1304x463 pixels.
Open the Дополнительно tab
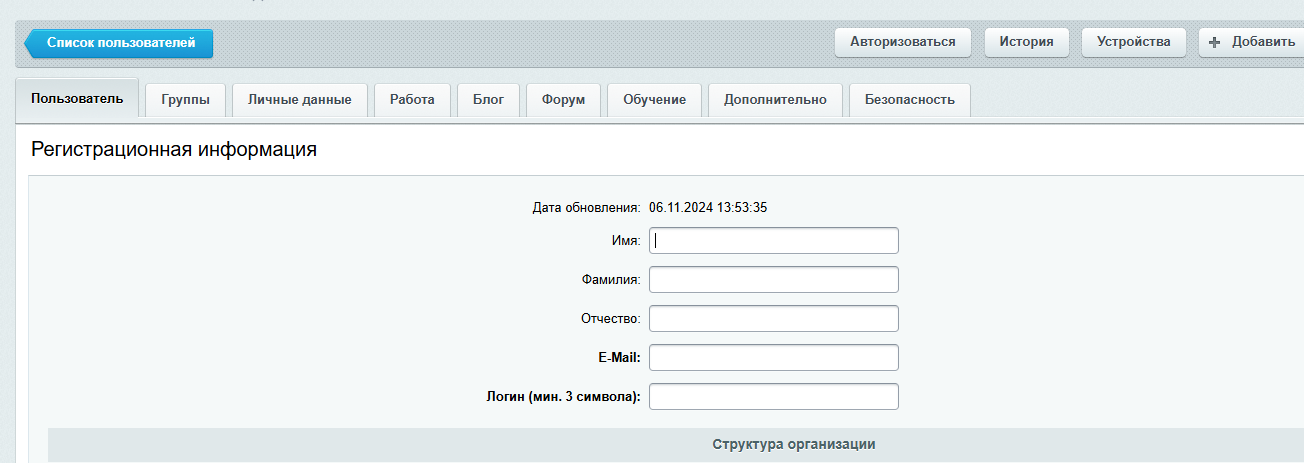tap(775, 100)
